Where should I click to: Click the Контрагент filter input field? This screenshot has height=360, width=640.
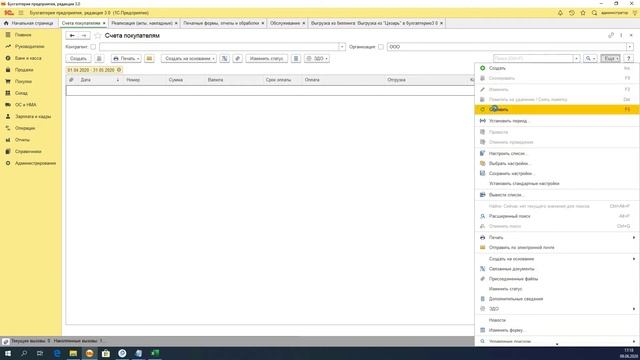click(219, 47)
